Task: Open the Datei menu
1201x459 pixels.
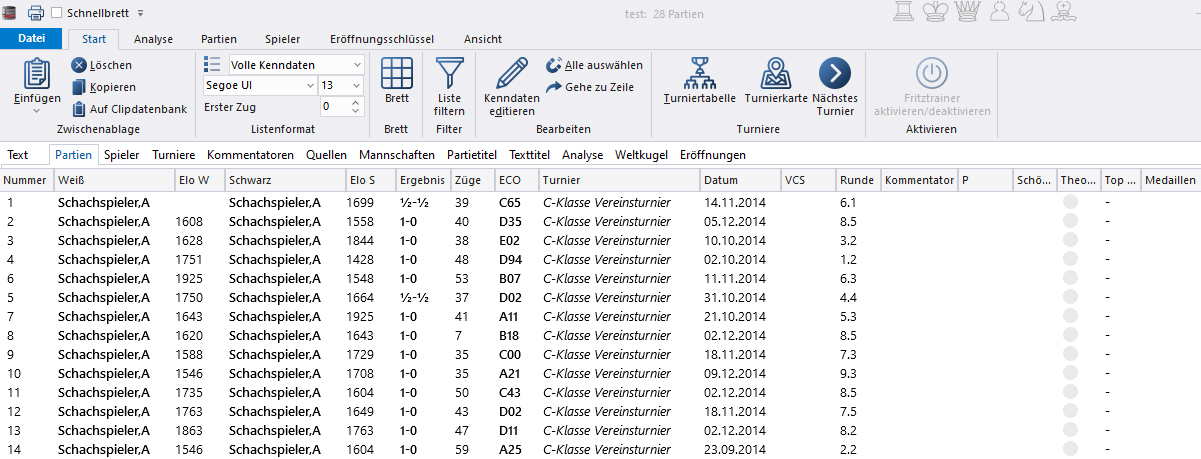Action: [x=32, y=39]
